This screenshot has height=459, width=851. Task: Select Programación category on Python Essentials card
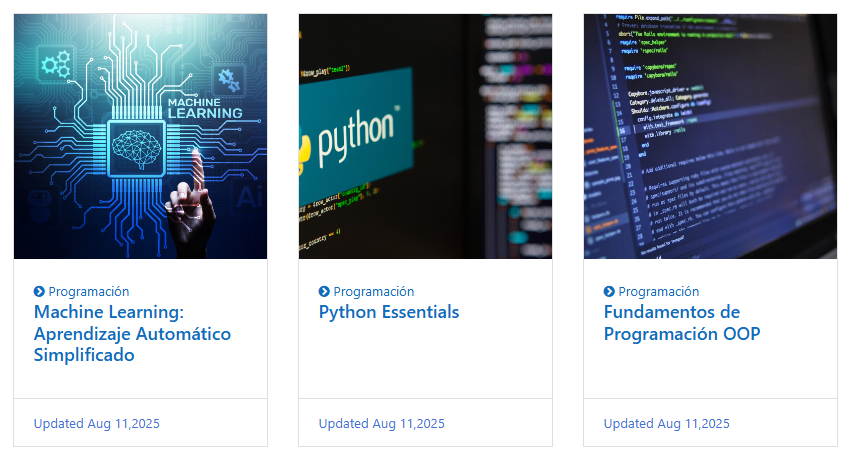click(374, 292)
